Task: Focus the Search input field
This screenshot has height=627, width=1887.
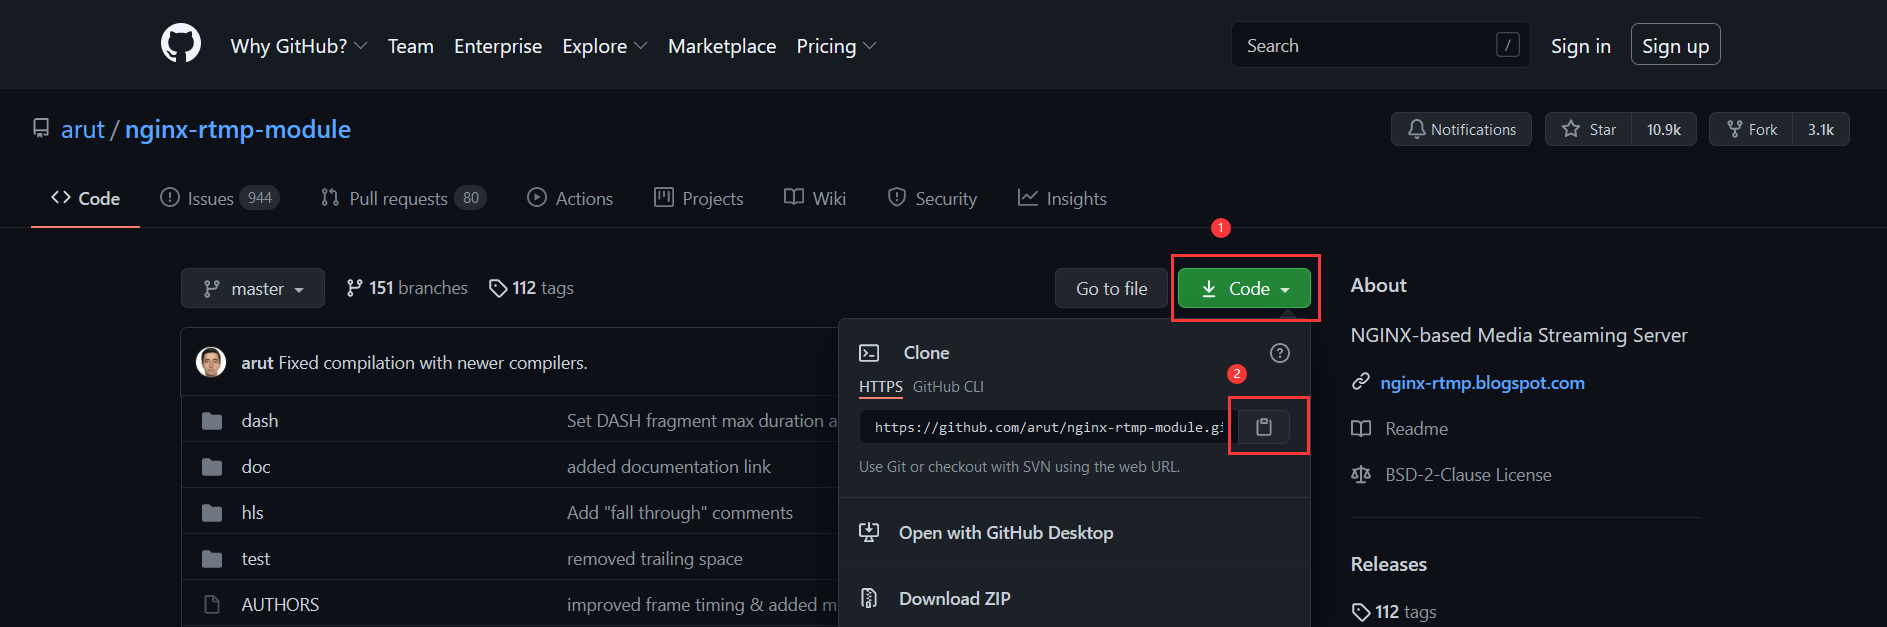Action: coord(1380,45)
